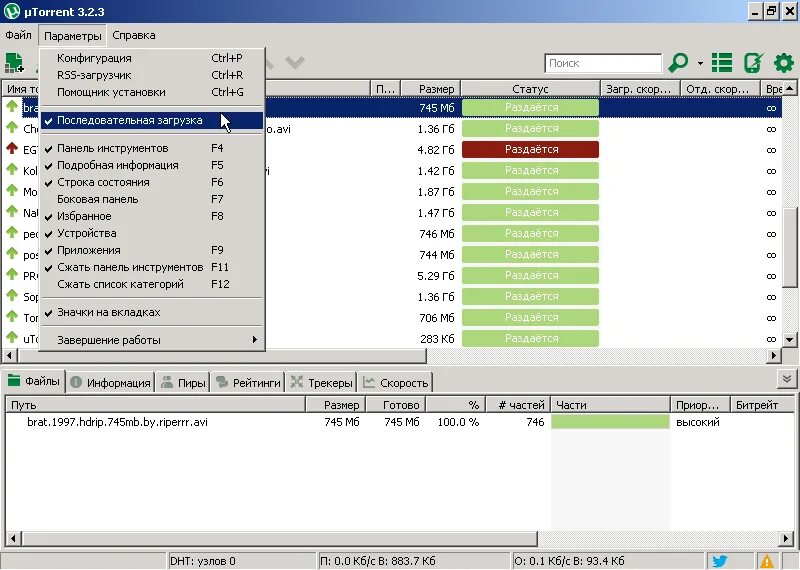The width and height of the screenshot is (800, 570).
Task: Sort files by Готово column header
Action: click(396, 405)
